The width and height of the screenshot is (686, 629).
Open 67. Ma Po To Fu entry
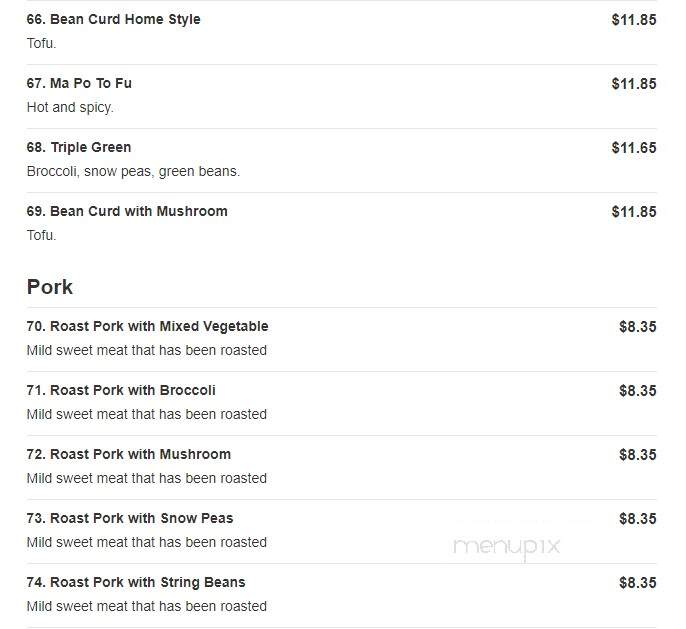[x=79, y=83]
